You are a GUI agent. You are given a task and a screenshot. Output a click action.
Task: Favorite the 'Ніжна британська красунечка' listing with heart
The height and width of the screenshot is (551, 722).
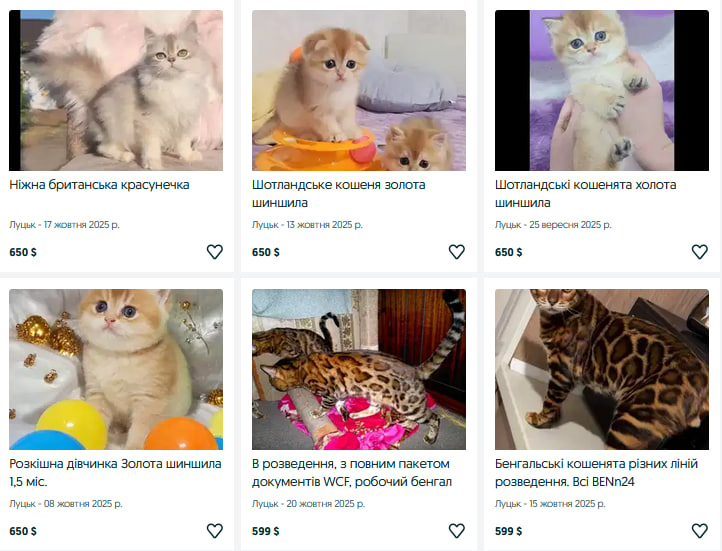[x=214, y=252]
